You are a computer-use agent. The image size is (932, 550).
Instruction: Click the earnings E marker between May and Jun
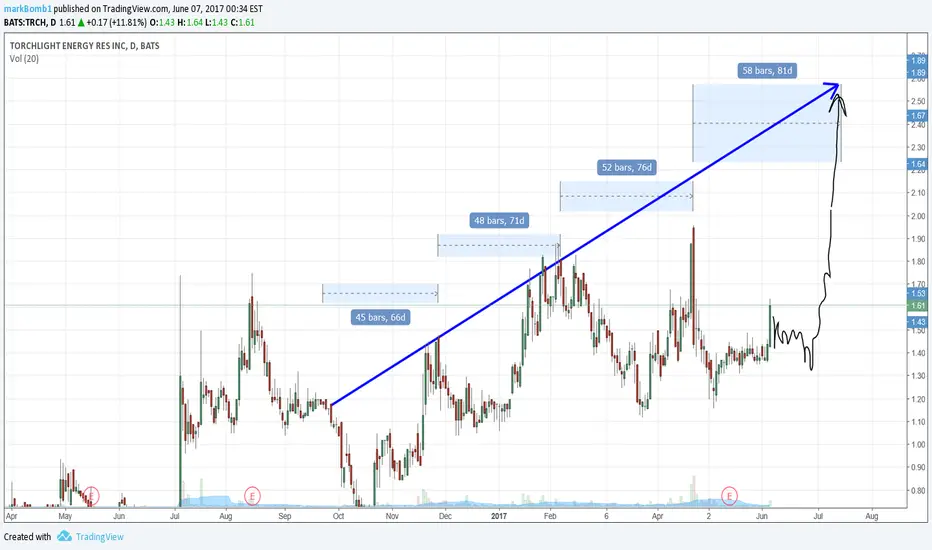[x=91, y=495]
